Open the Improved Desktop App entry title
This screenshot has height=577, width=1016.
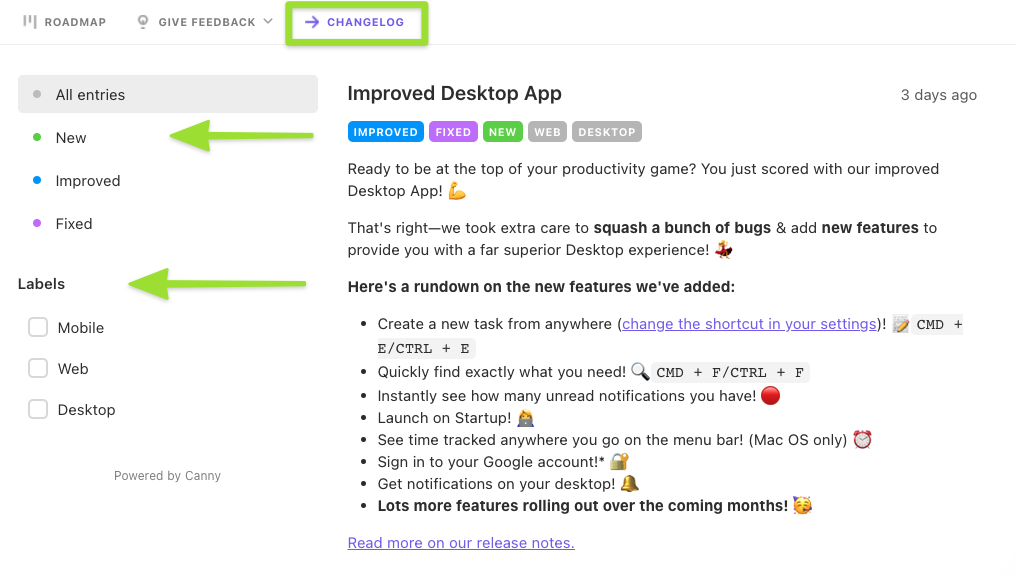coord(454,94)
